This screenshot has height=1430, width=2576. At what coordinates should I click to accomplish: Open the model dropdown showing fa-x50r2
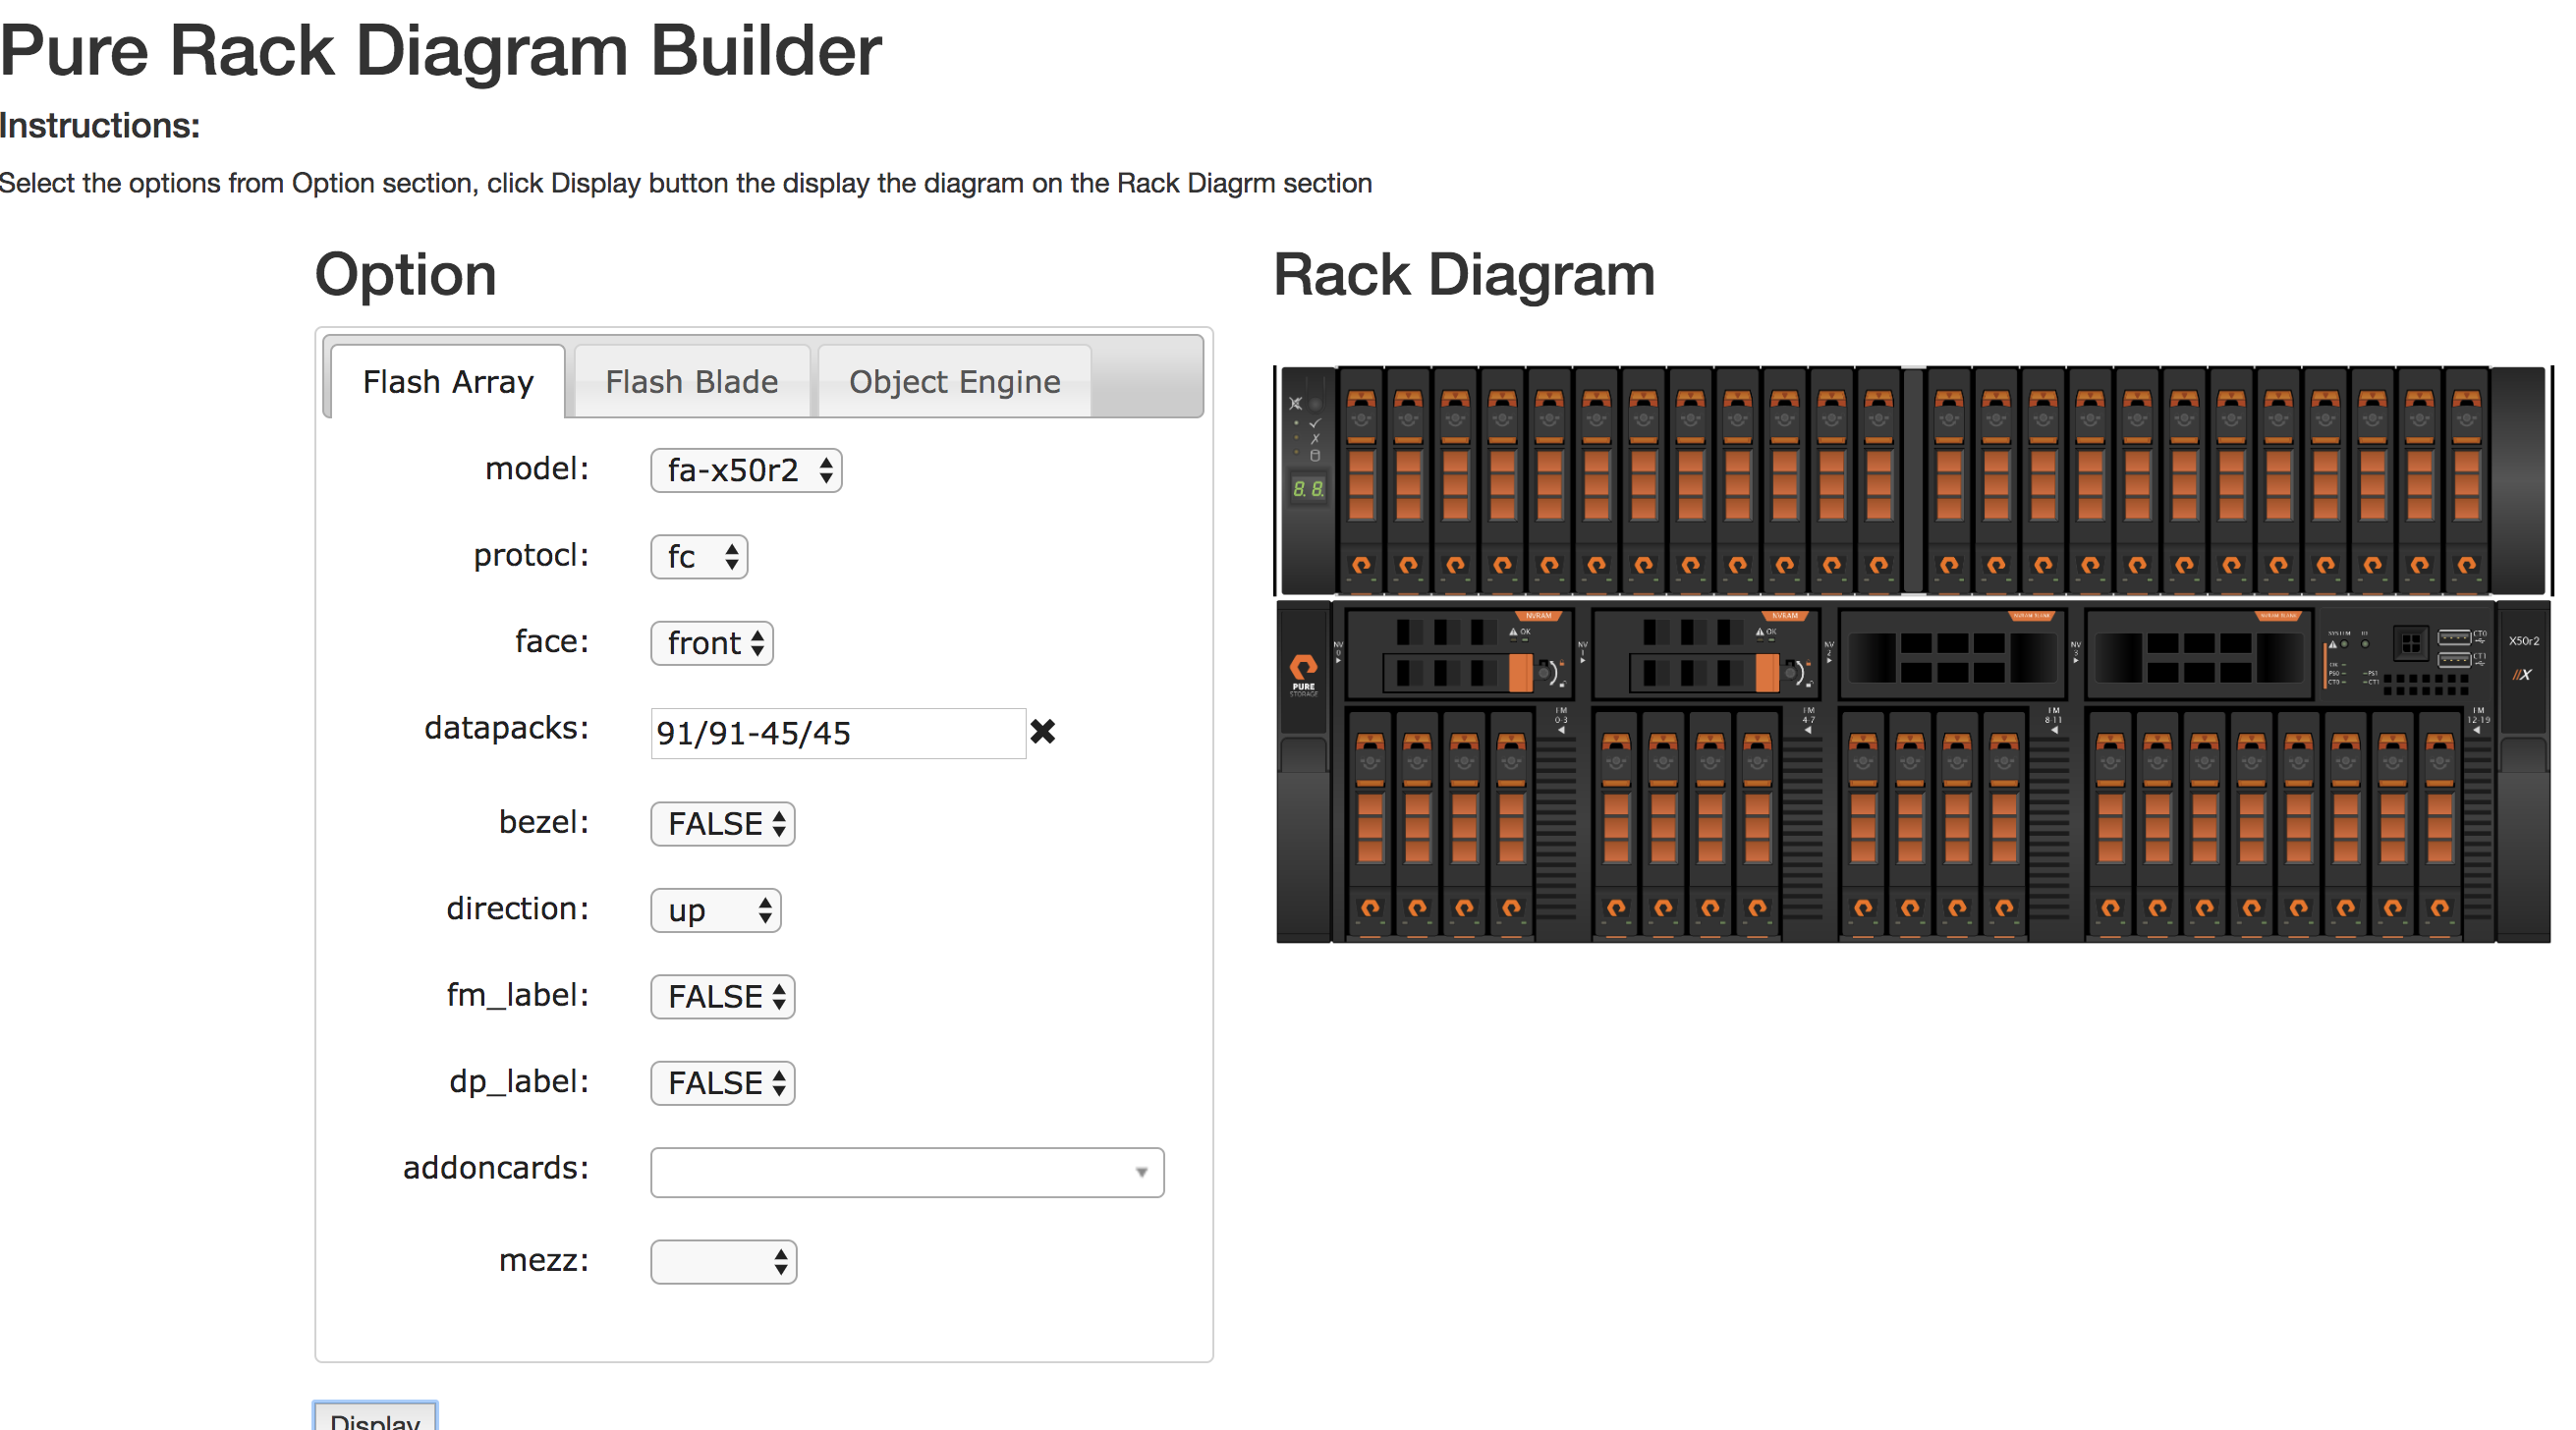tap(746, 470)
